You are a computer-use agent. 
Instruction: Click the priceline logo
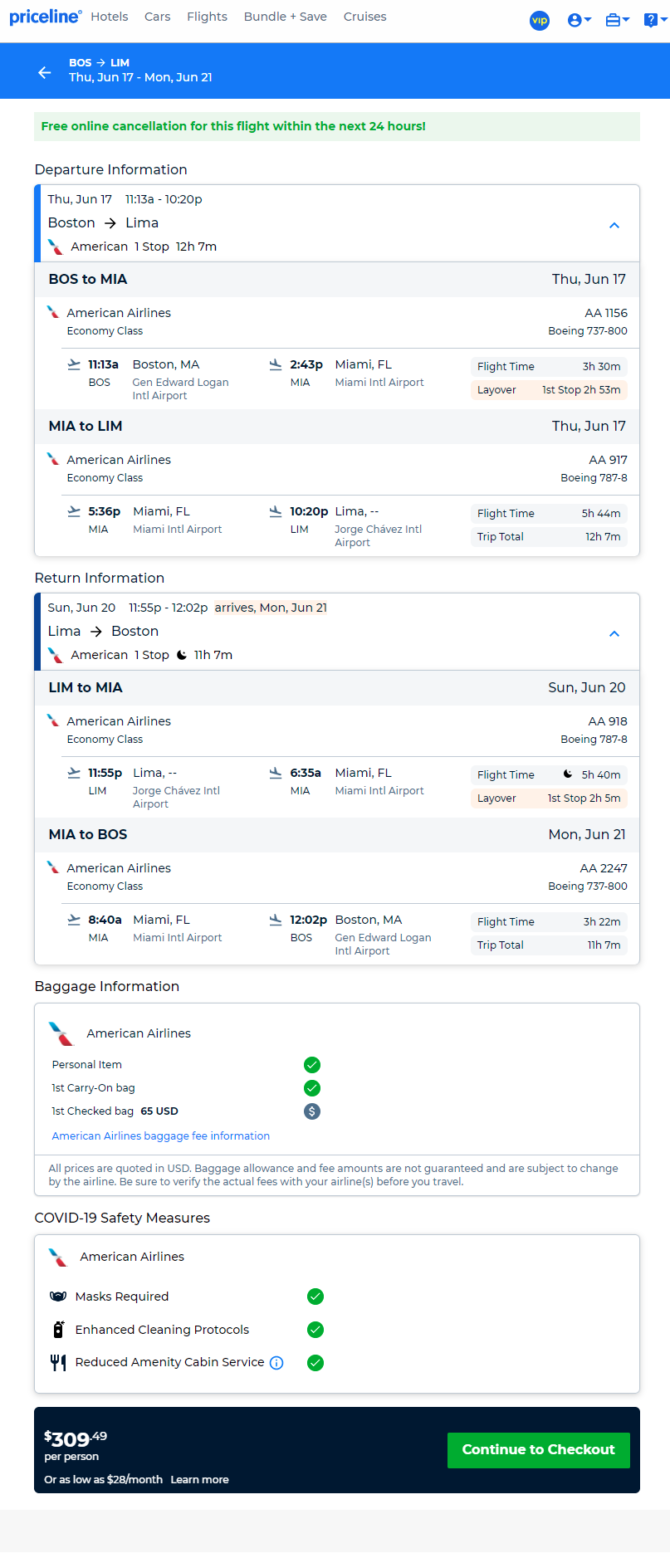[x=45, y=17]
